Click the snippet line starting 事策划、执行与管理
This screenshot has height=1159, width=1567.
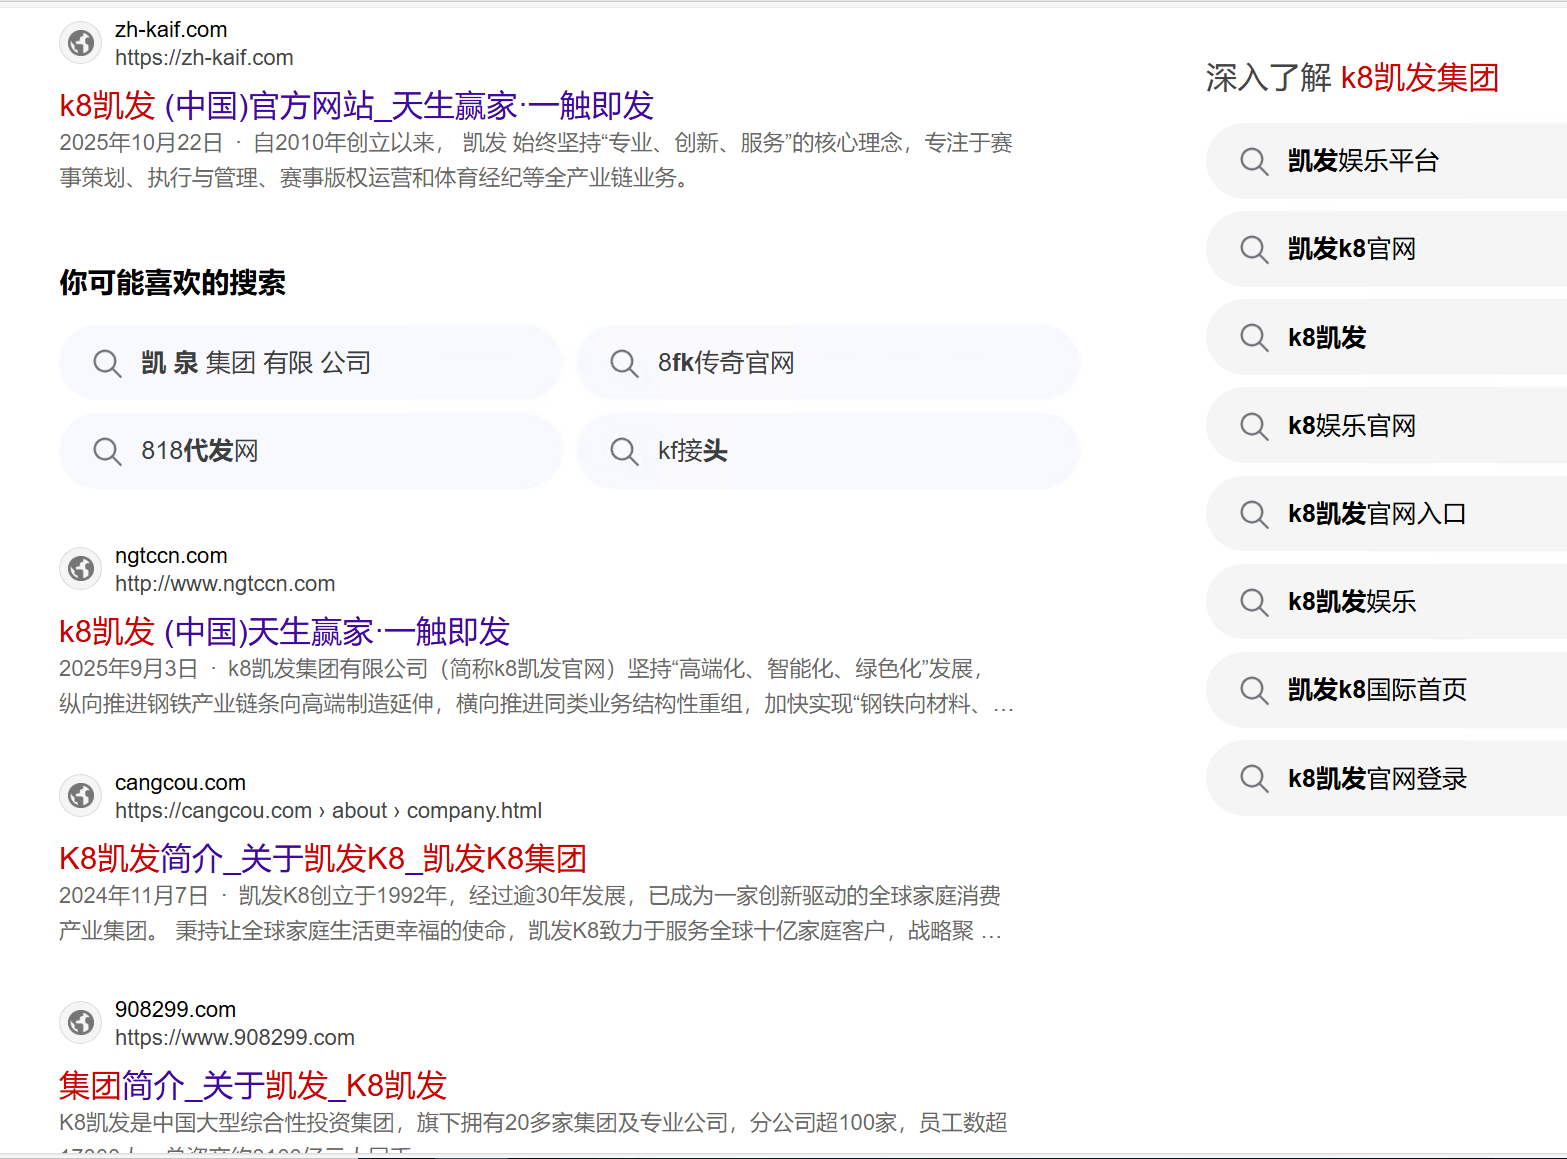coord(377,178)
